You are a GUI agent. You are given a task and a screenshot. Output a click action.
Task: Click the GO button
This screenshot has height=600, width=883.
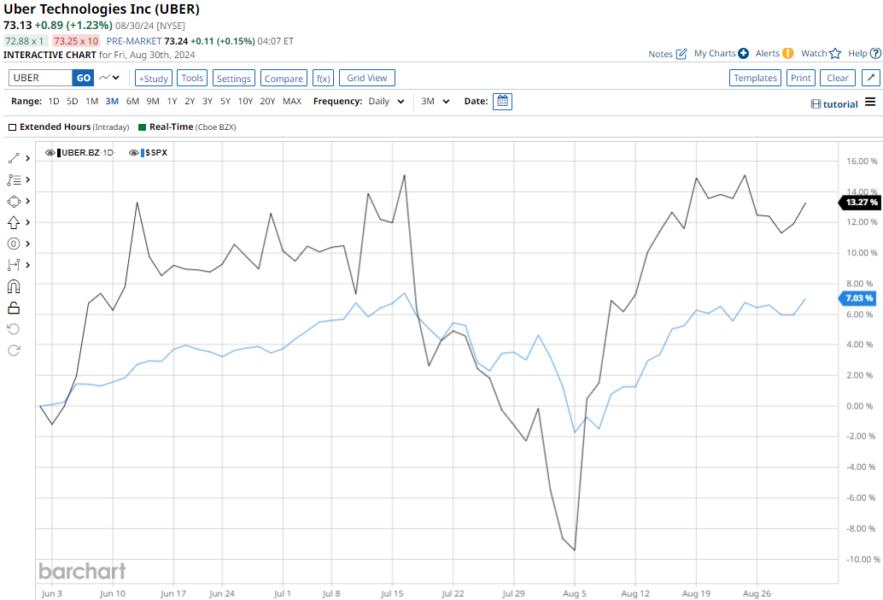(83, 78)
